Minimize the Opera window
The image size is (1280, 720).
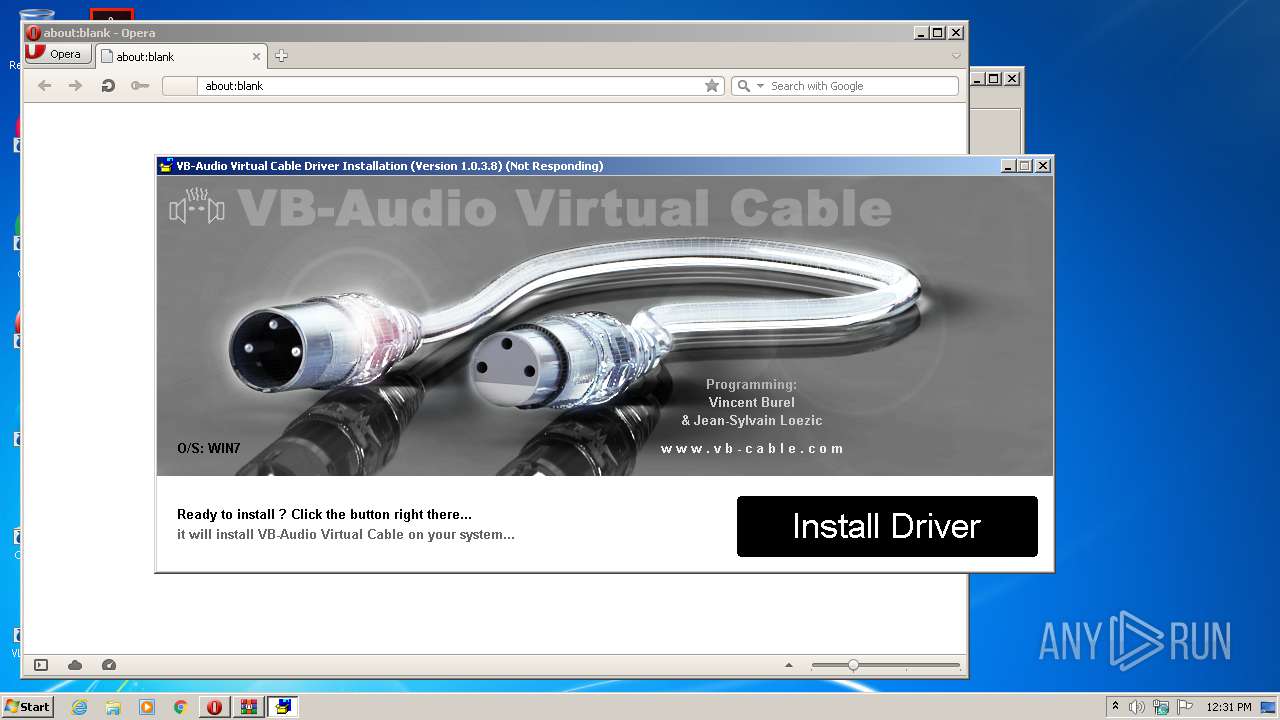(x=921, y=33)
